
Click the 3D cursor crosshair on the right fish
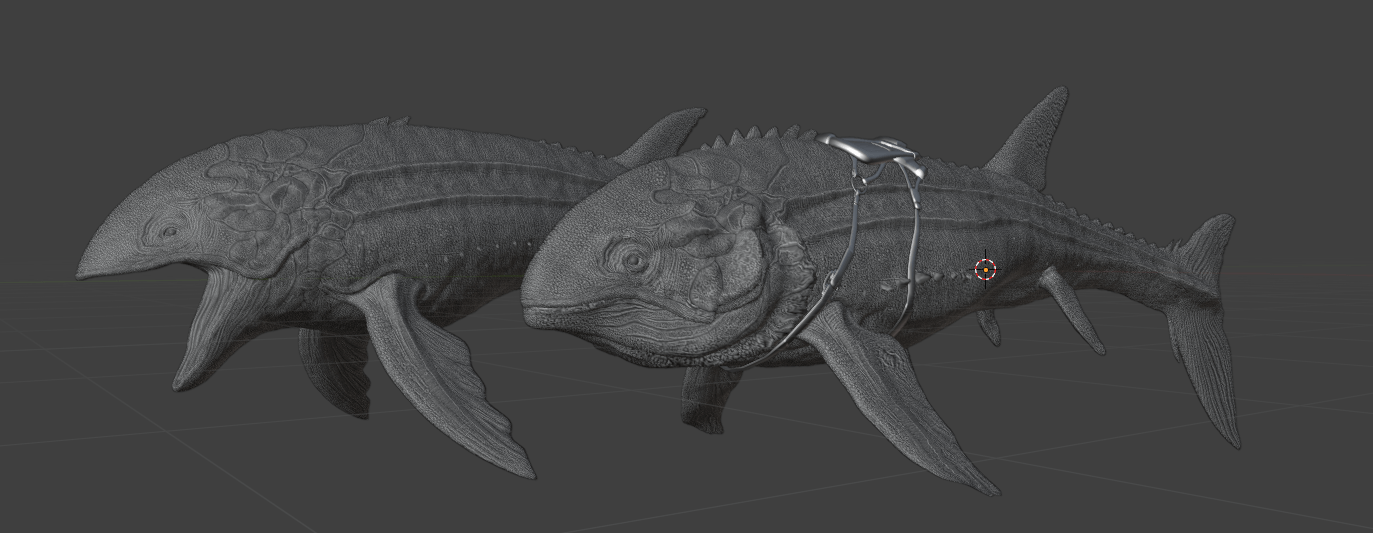click(x=985, y=268)
